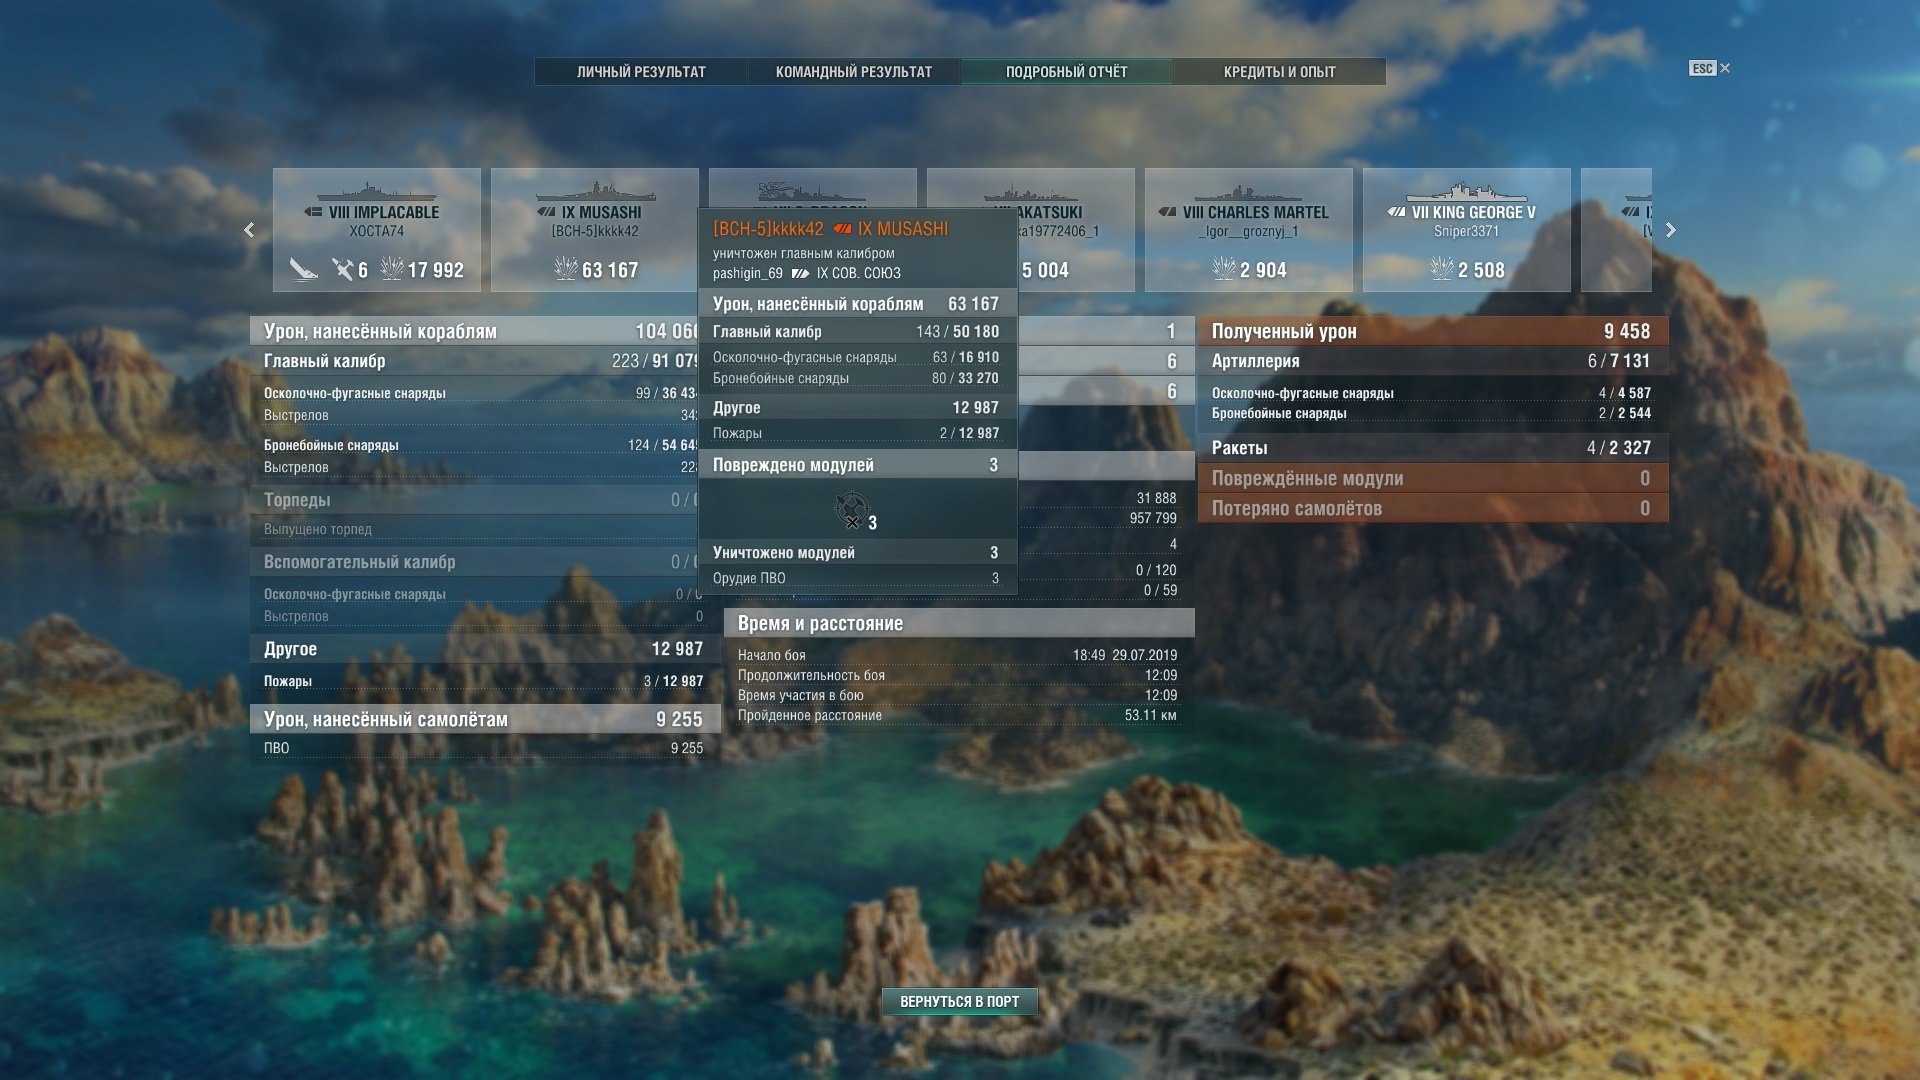Switch to Командный результат tab

pyautogui.click(x=854, y=72)
